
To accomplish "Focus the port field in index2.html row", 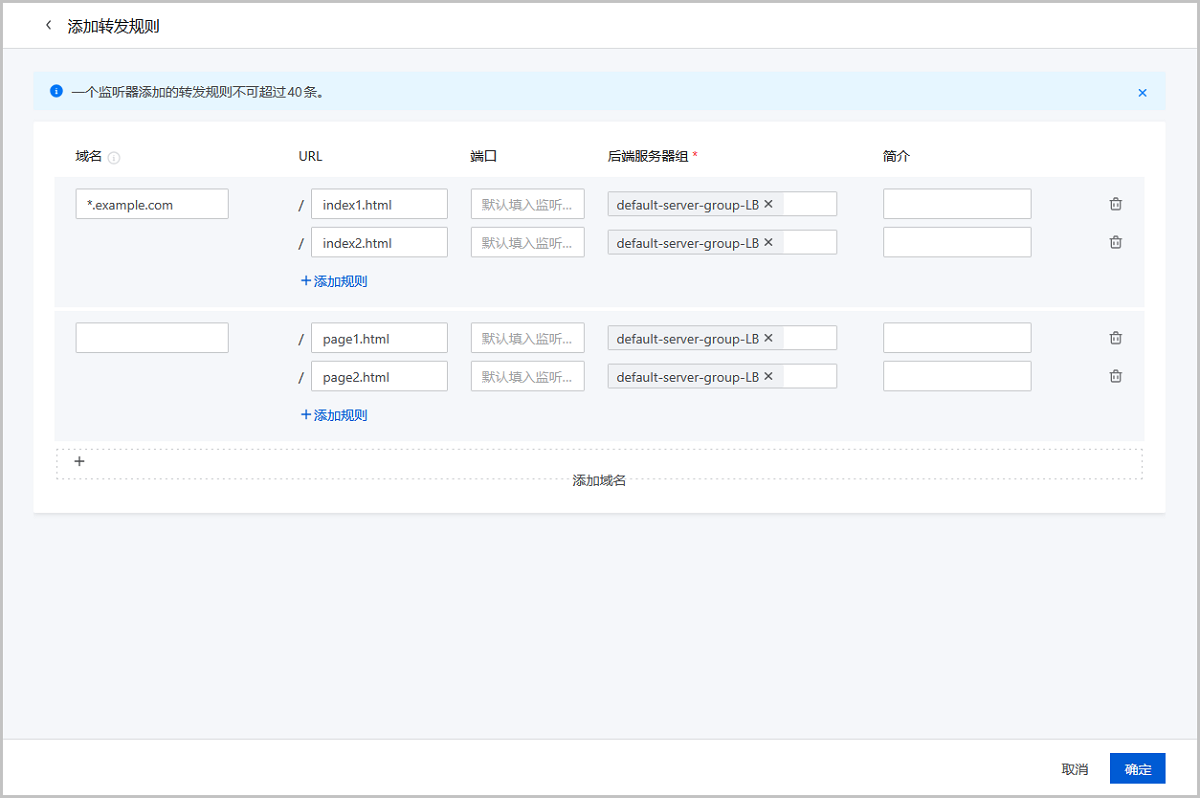I will pyautogui.click(x=528, y=242).
